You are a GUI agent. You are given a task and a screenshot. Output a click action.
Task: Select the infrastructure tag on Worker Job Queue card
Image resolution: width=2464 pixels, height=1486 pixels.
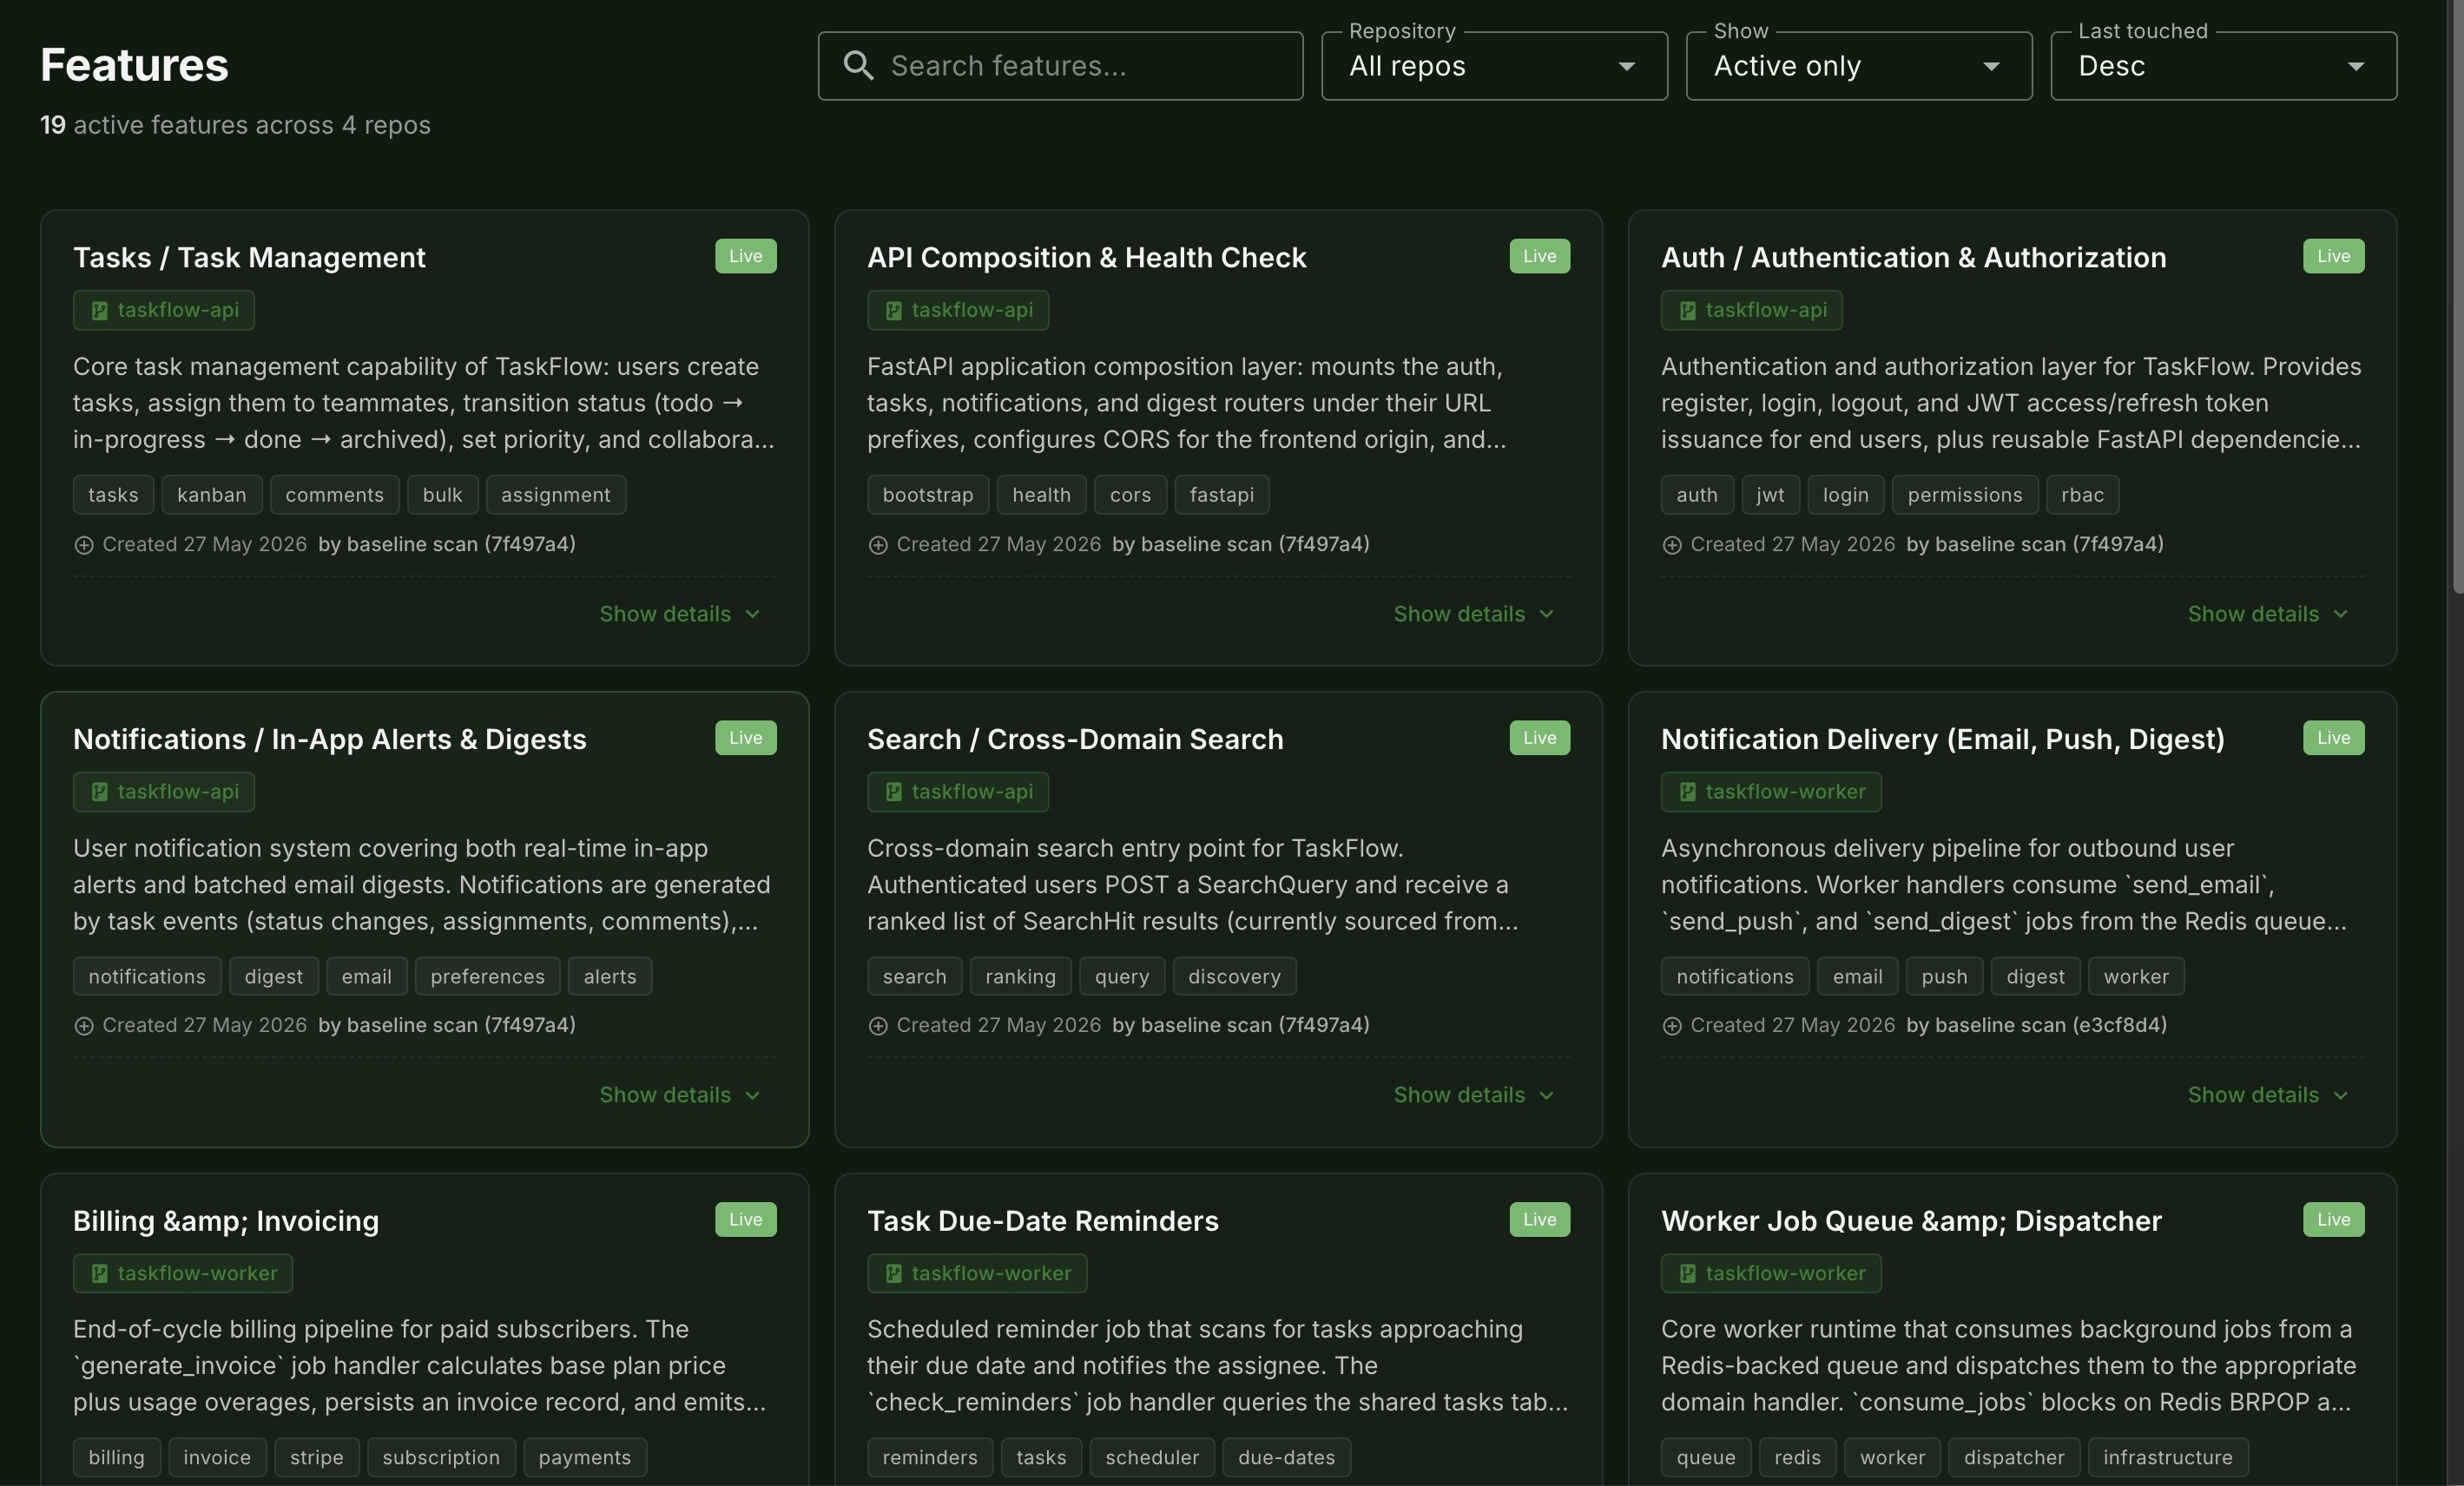click(2167, 1458)
